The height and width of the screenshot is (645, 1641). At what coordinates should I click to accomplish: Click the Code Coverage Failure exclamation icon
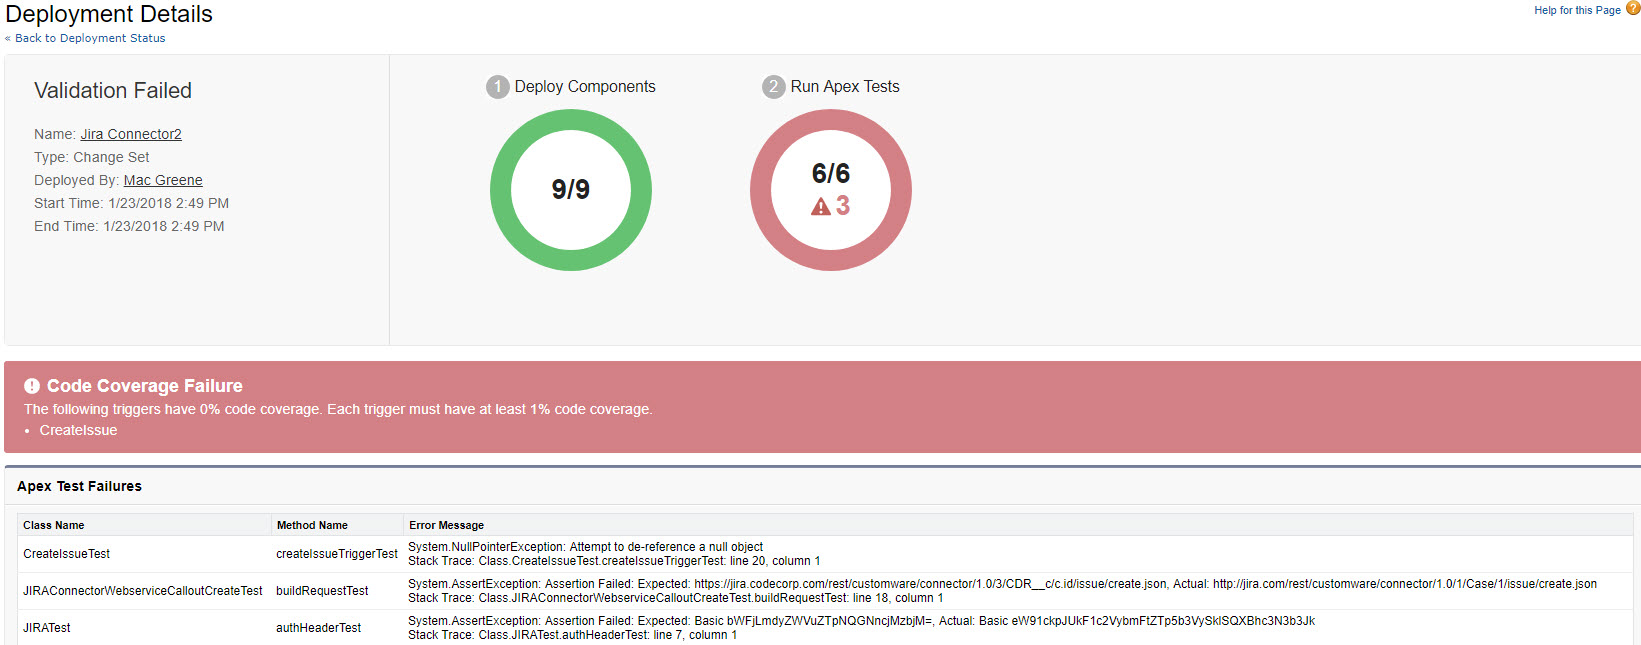(32, 386)
